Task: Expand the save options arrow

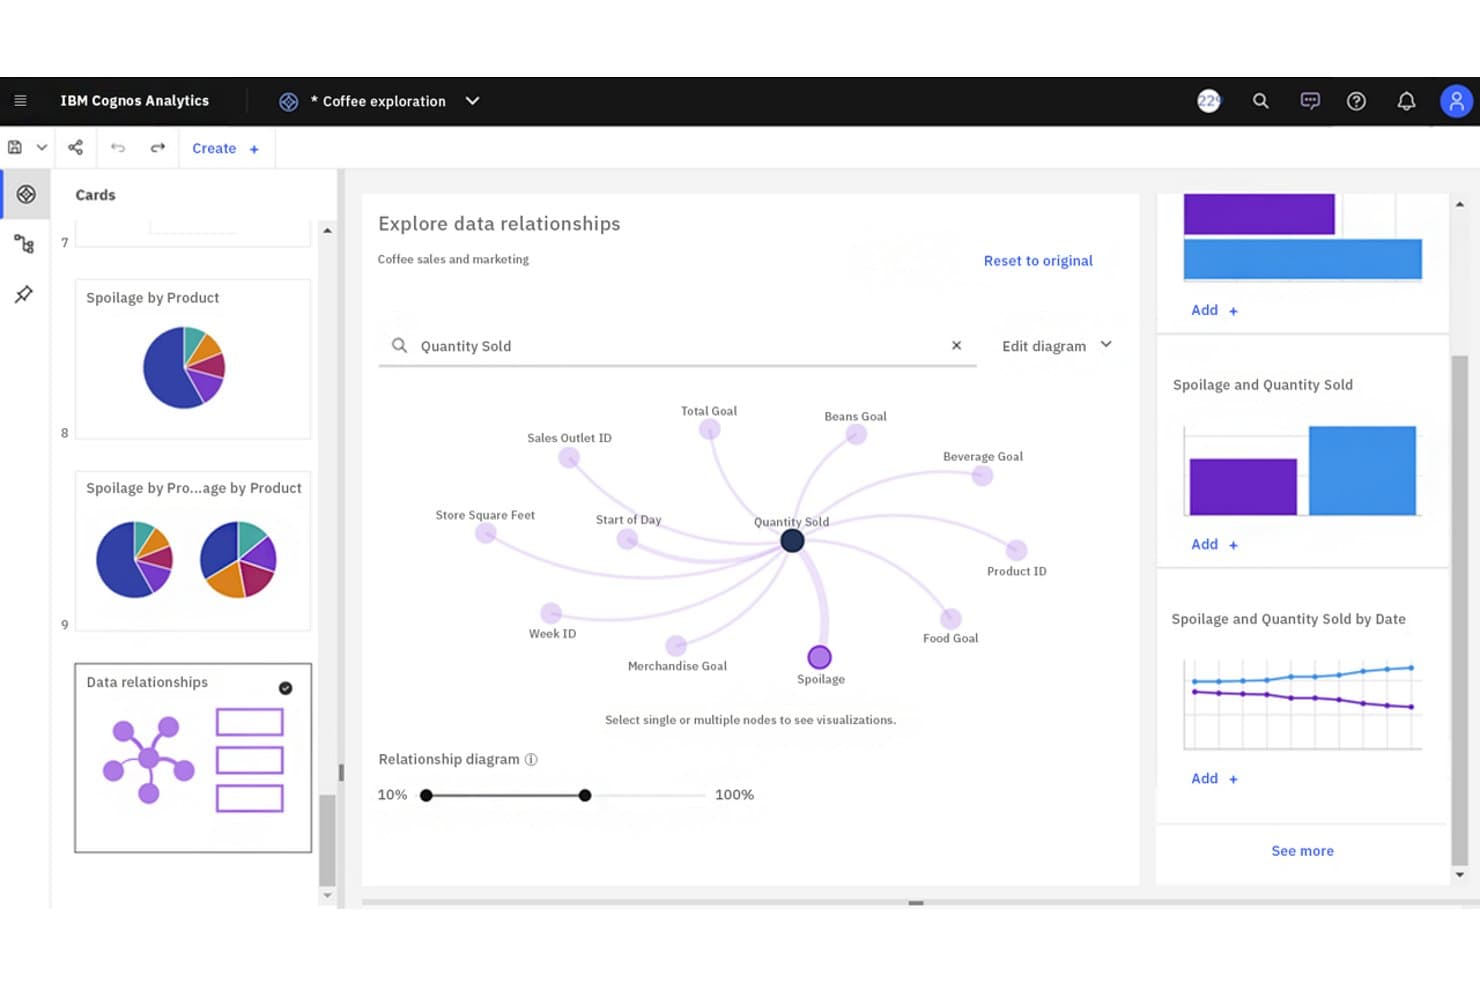Action: 42,148
